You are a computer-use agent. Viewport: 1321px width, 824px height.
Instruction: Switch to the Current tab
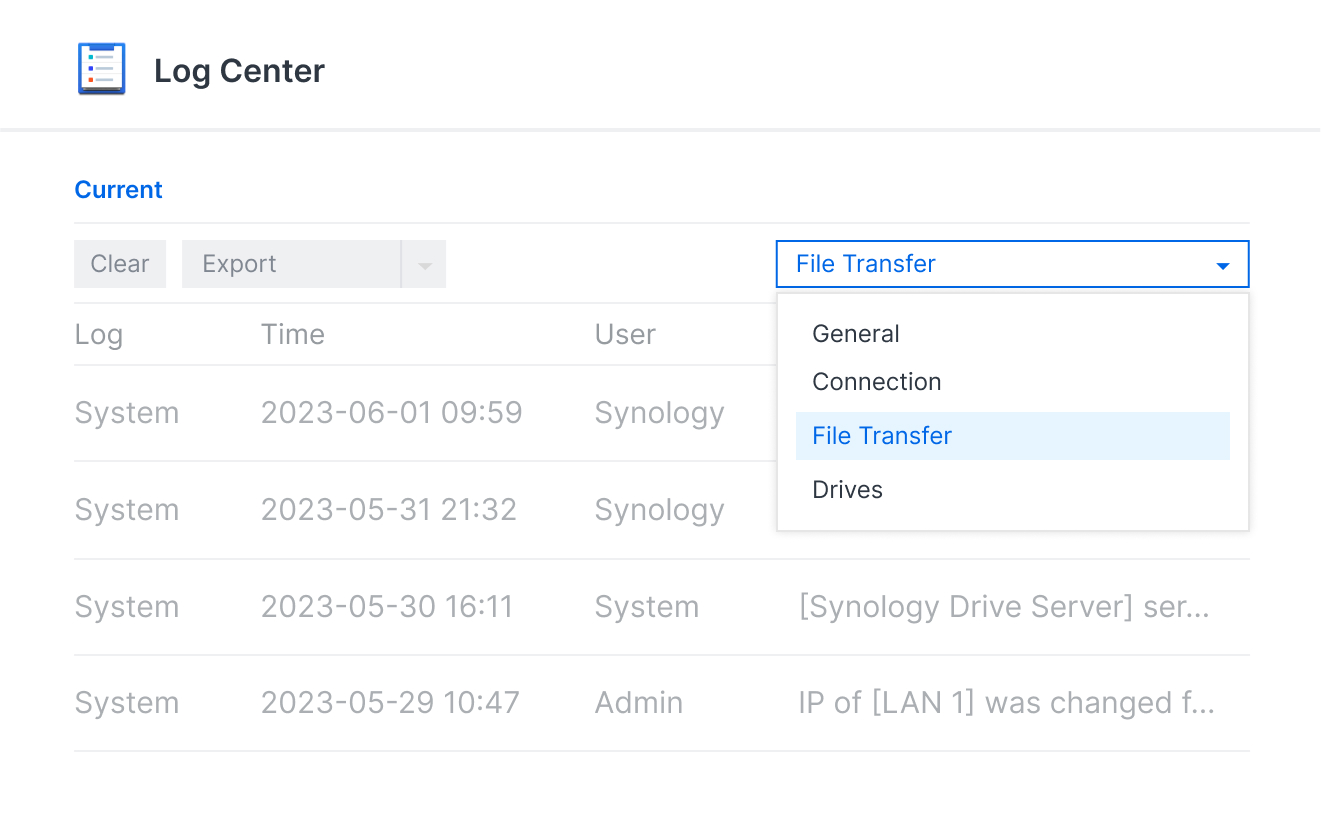pyautogui.click(x=118, y=189)
